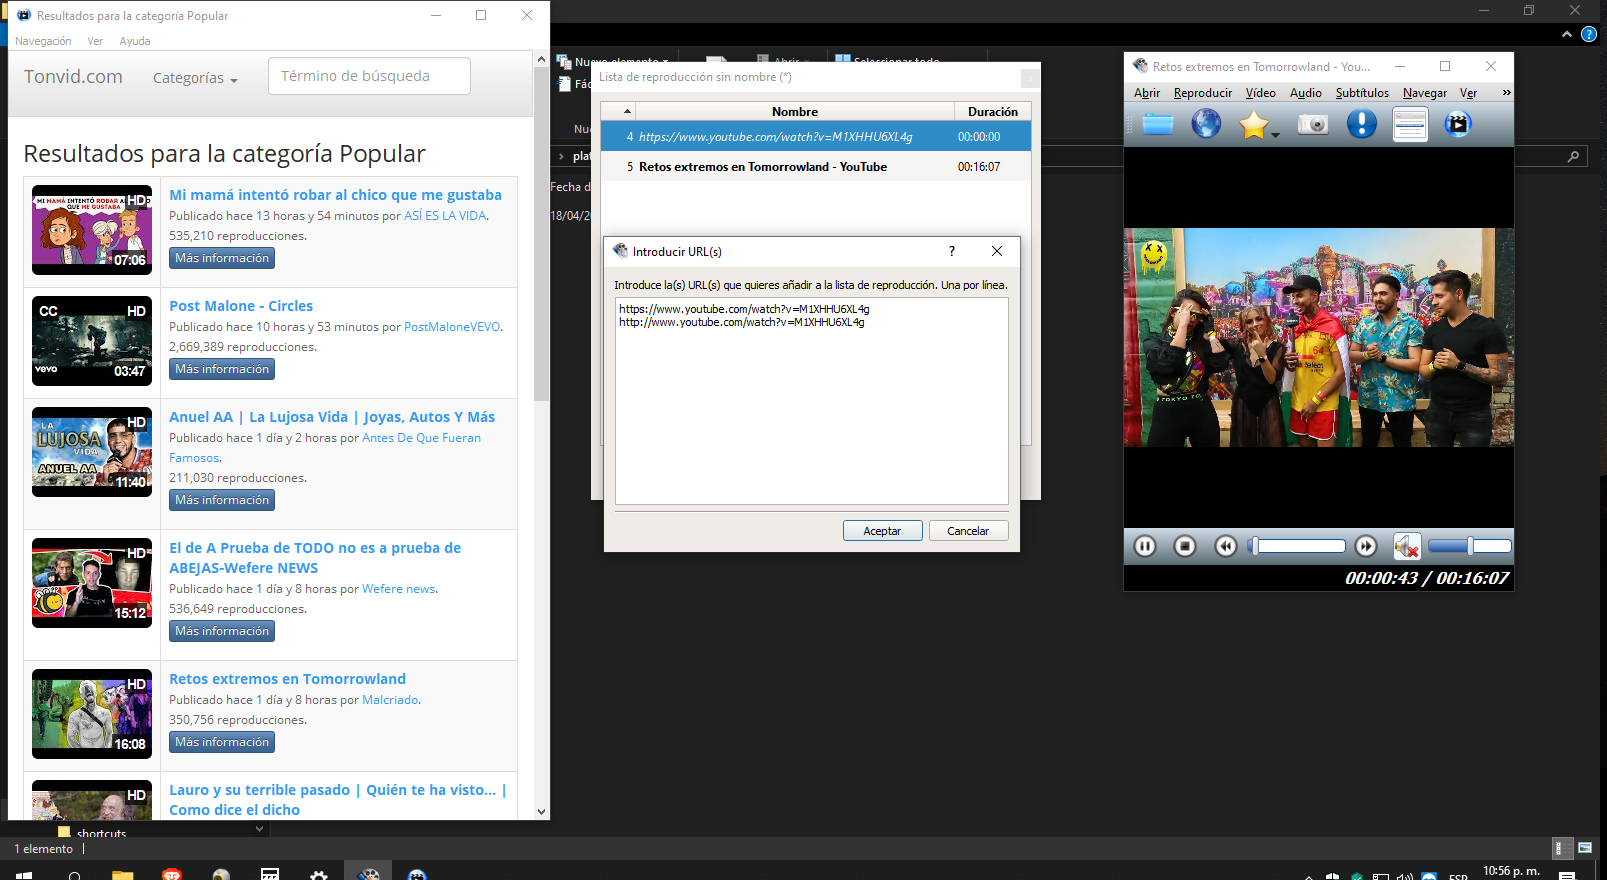Select playlist row 4 youtube URL
The height and width of the screenshot is (880, 1607).
pyautogui.click(x=815, y=137)
